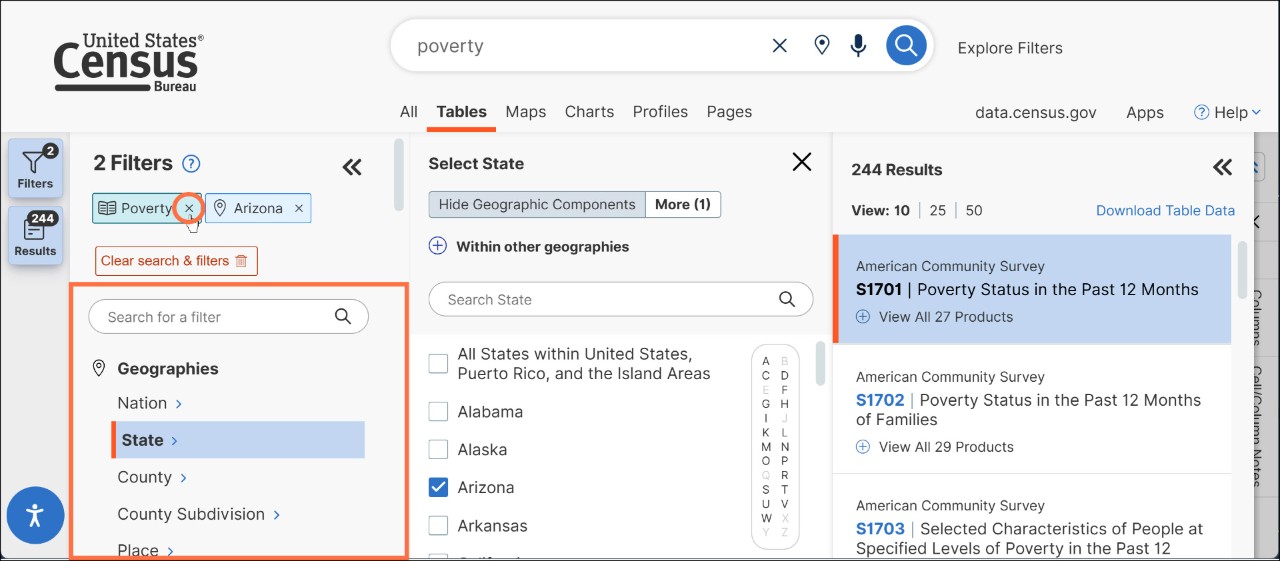This screenshot has width=1280, height=561.
Task: Switch to the Maps tab
Action: [x=526, y=112]
